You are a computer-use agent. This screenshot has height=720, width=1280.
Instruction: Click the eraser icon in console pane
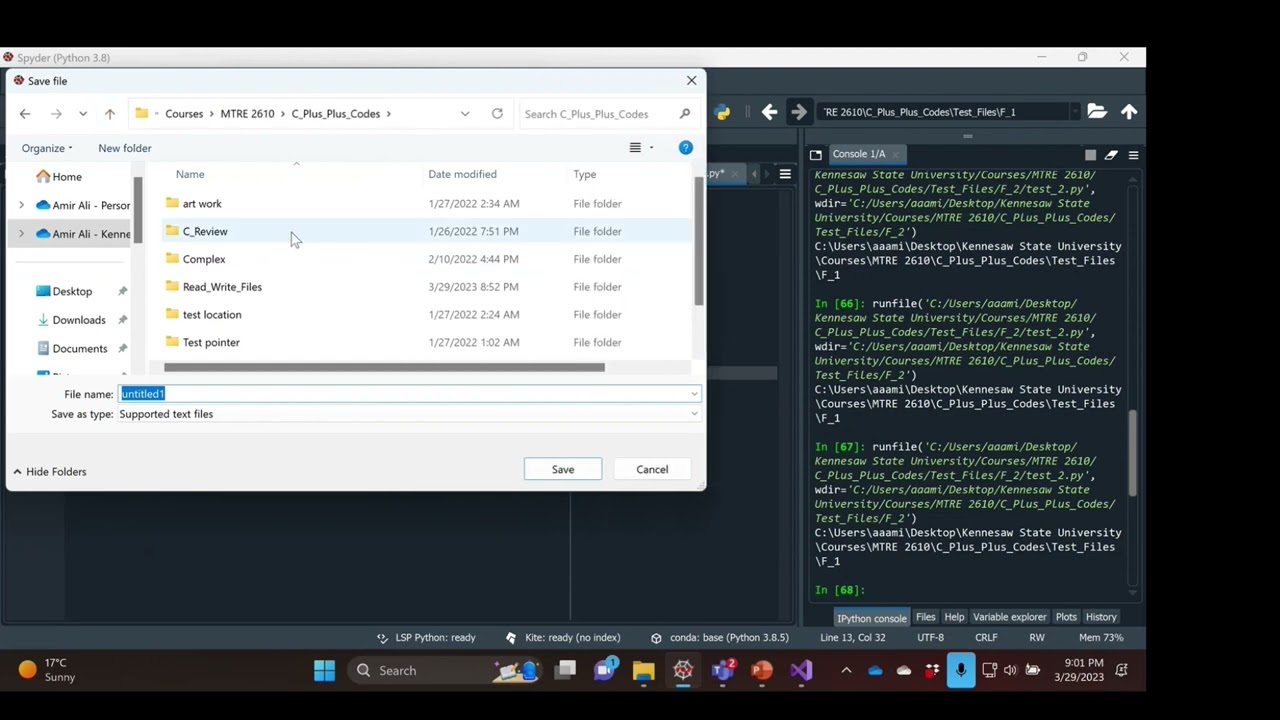1111,155
